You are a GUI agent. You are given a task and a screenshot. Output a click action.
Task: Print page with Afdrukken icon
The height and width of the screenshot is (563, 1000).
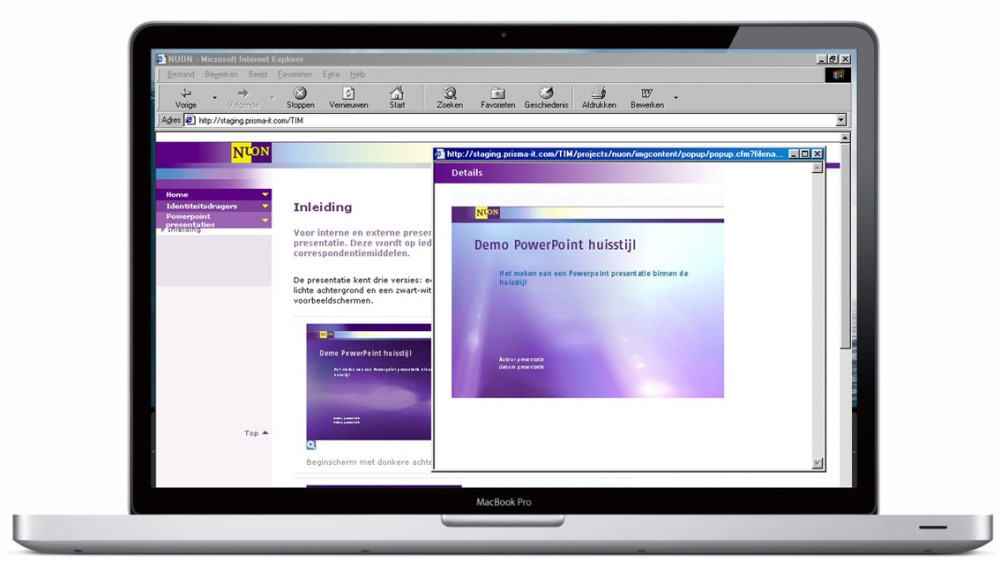point(599,98)
